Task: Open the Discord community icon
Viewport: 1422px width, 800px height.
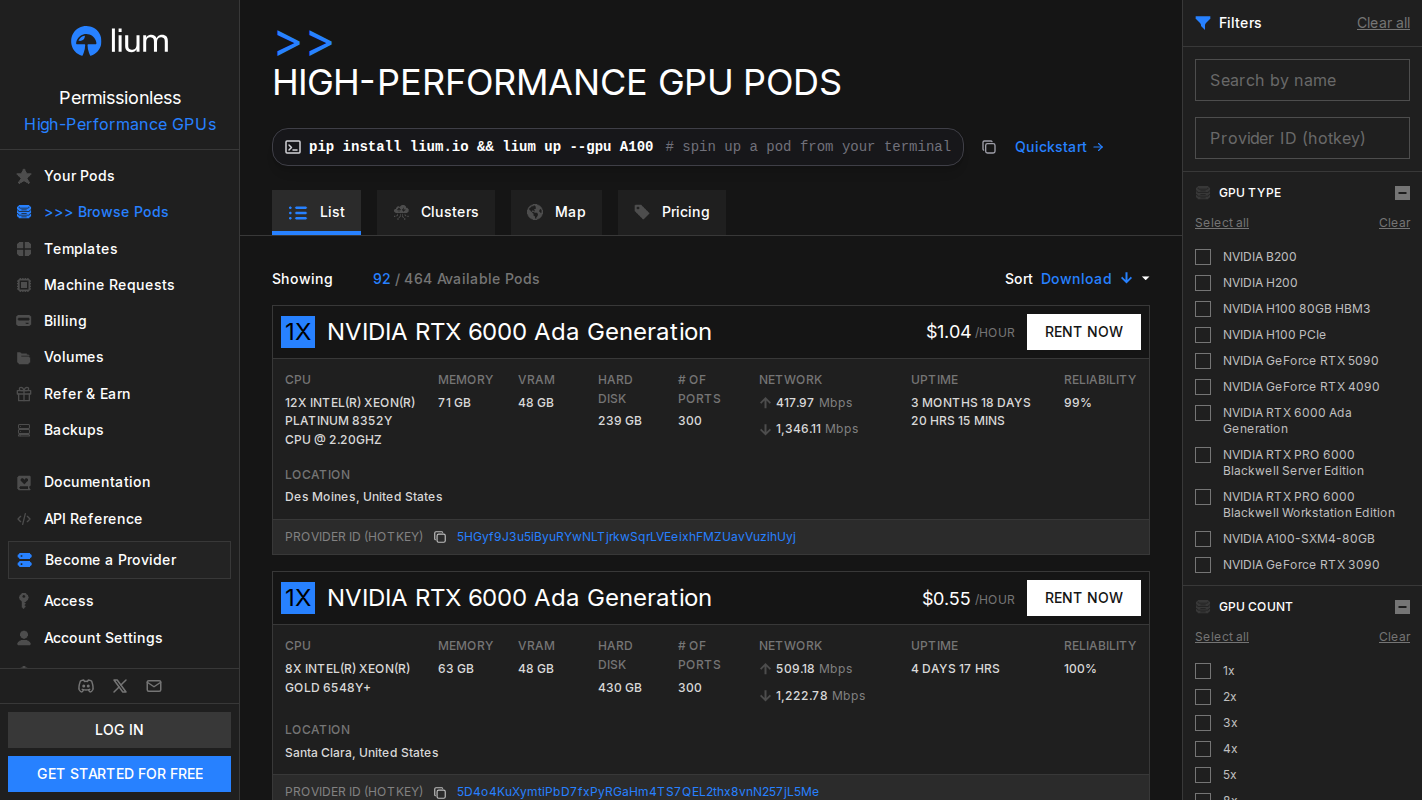Action: (86, 686)
